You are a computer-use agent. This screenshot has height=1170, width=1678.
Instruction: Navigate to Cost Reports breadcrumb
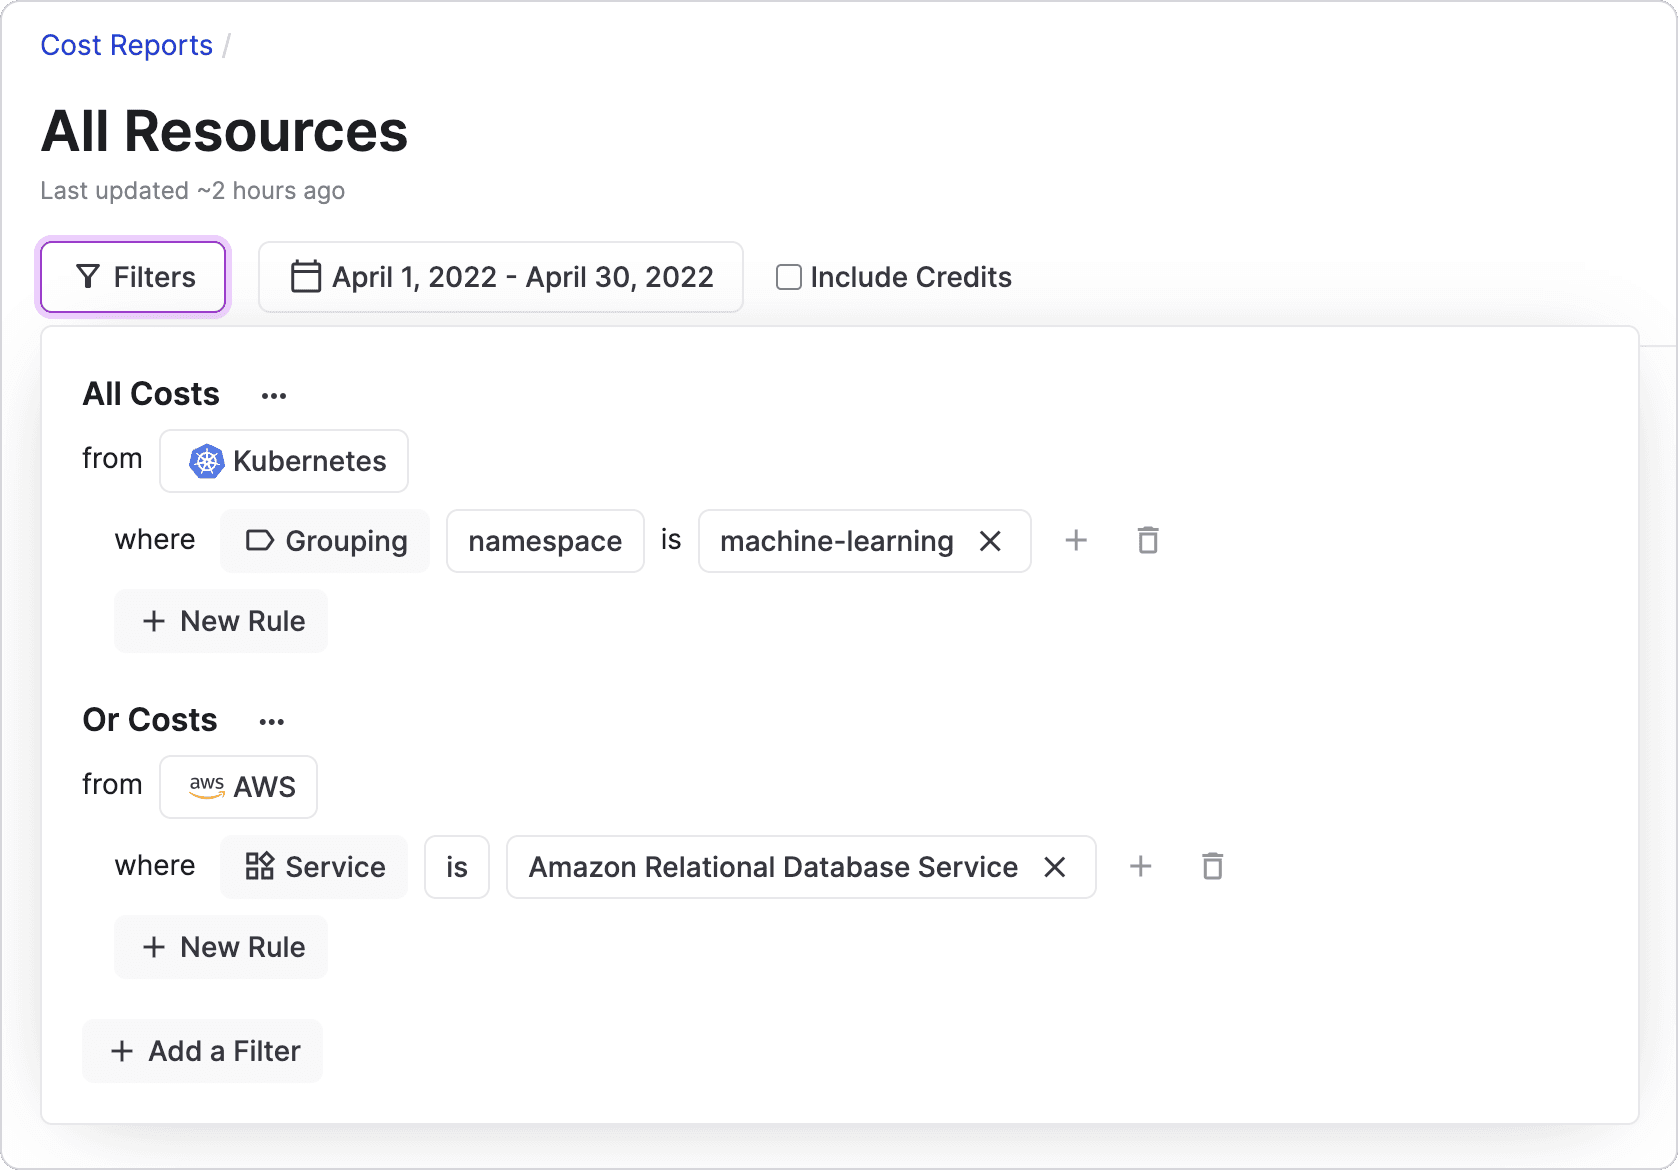126,45
